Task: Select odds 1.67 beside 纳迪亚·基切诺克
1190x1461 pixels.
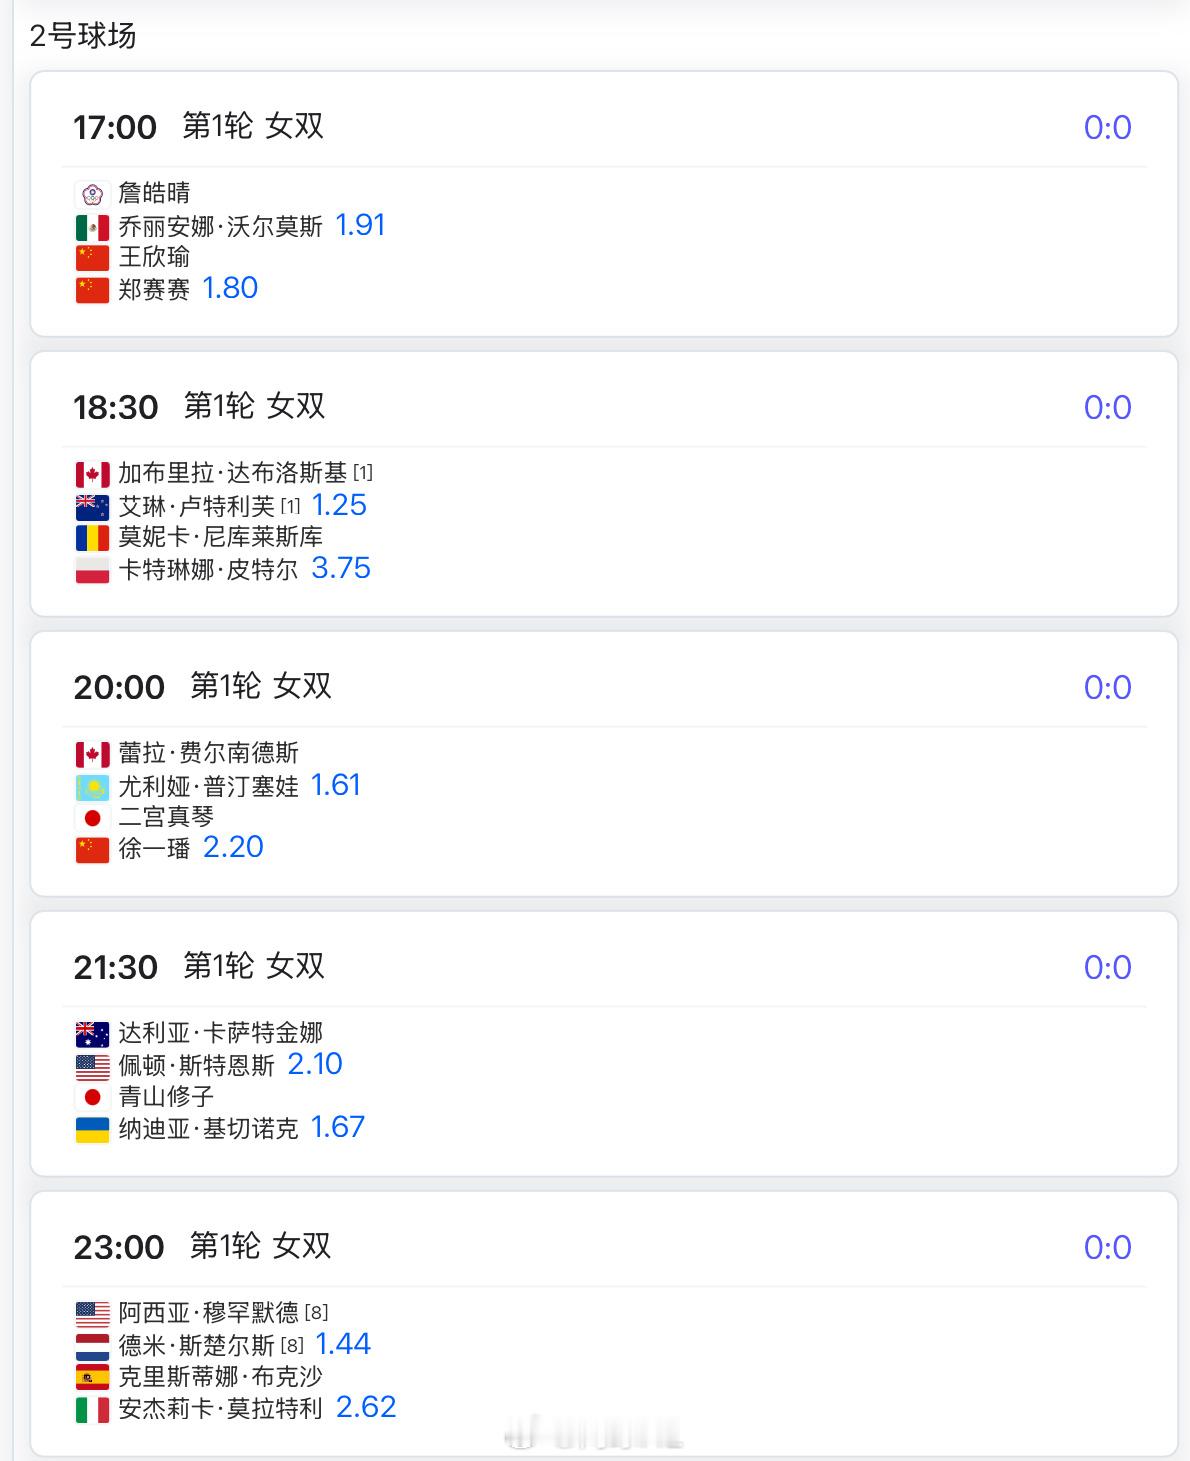Action: (x=338, y=1127)
